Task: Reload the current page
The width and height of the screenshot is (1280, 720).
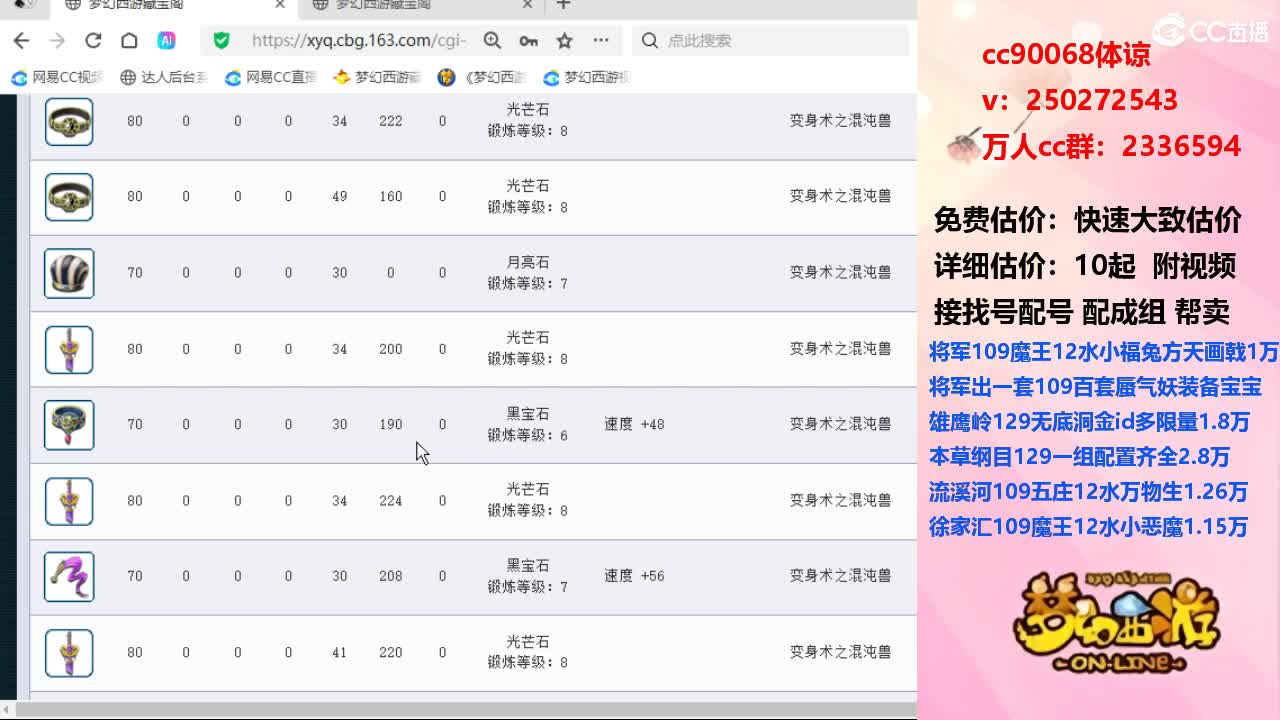Action: [93, 40]
